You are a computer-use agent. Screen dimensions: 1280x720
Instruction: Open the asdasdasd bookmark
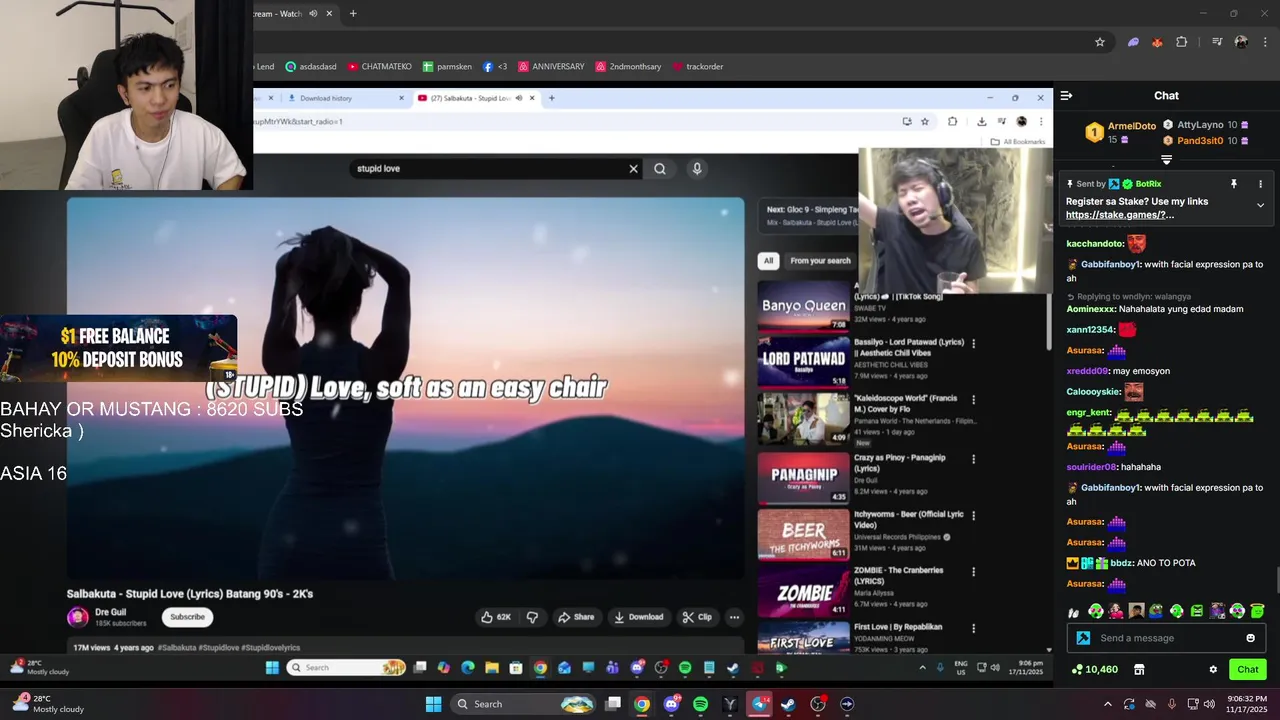click(311, 67)
